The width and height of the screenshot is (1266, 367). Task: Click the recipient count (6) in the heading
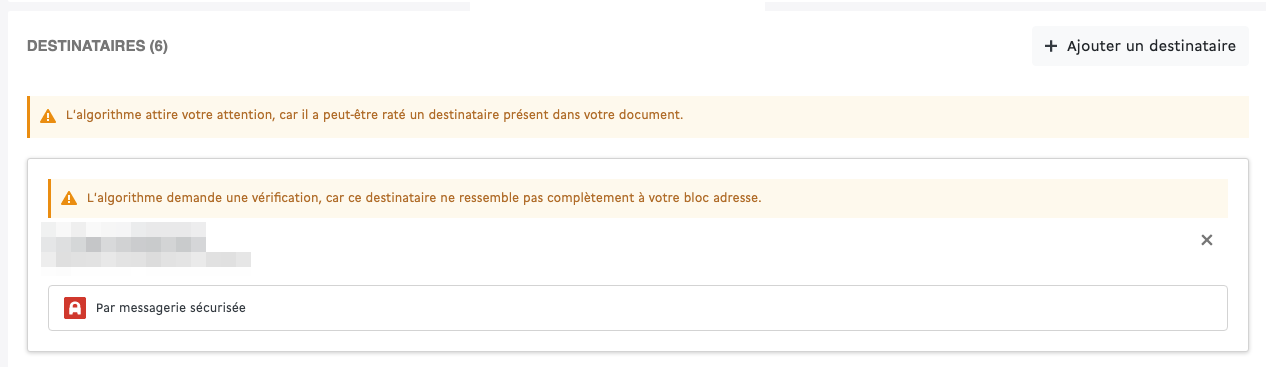click(158, 47)
